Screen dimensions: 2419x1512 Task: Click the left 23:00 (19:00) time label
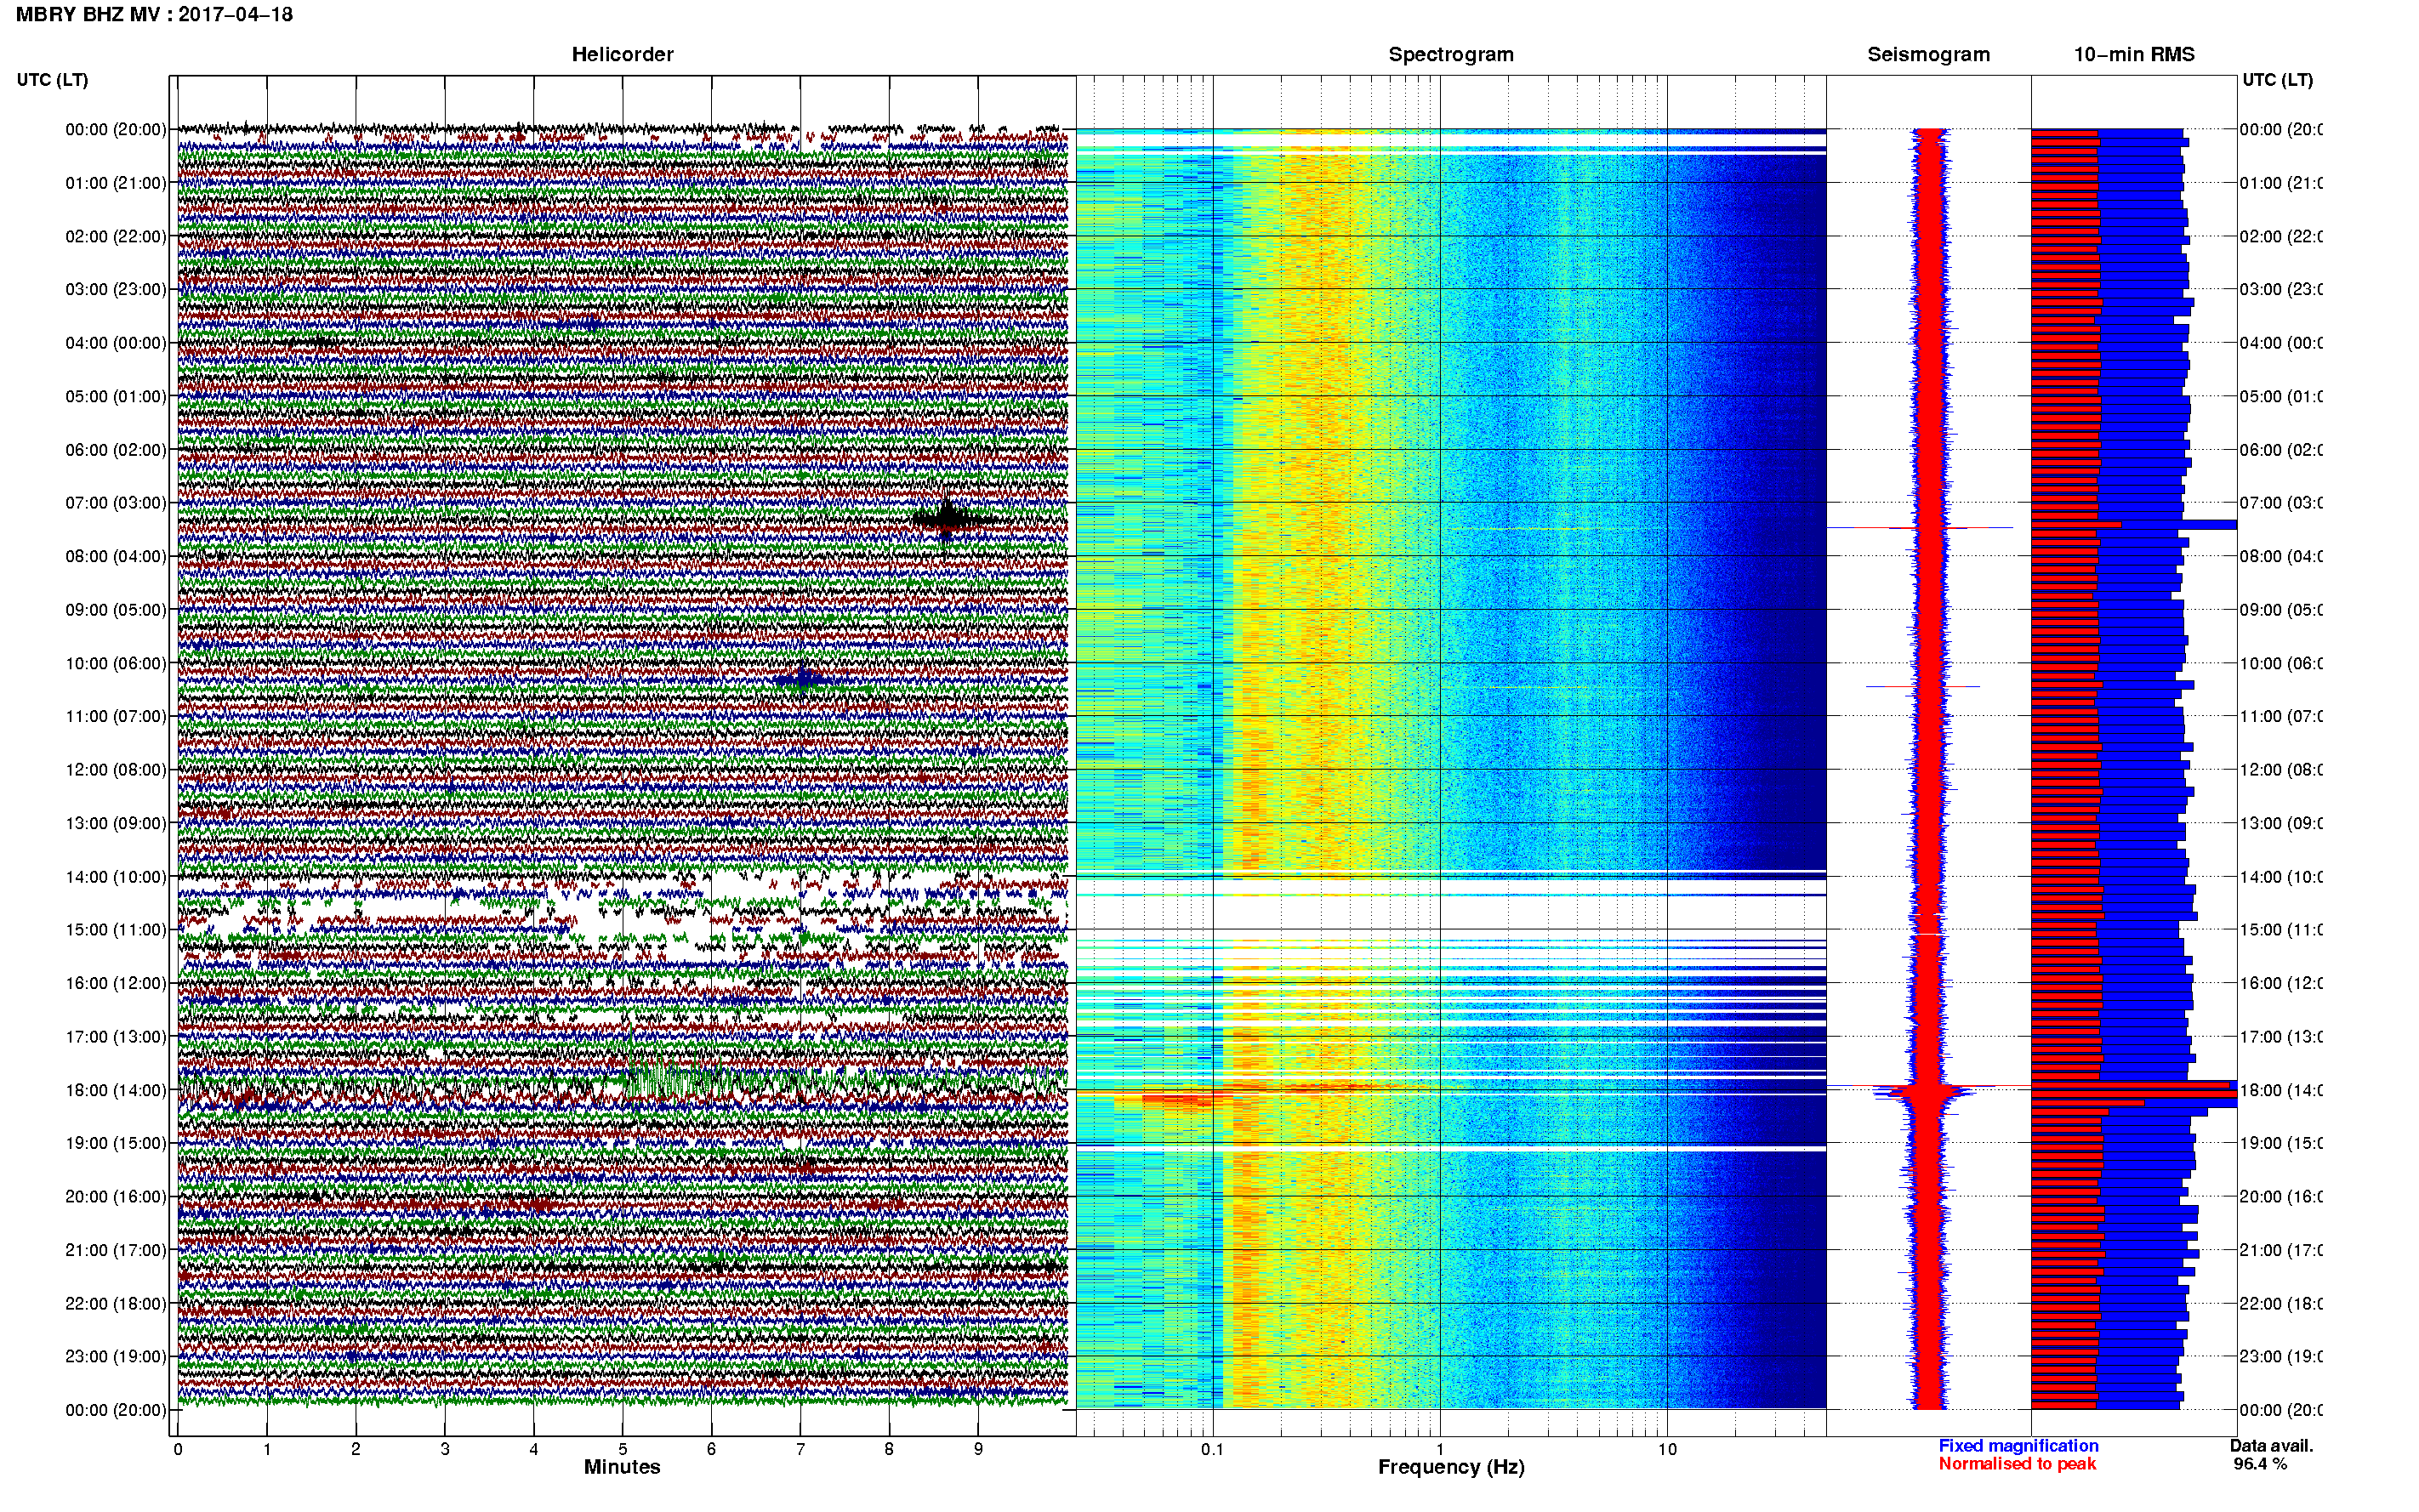(116, 1357)
